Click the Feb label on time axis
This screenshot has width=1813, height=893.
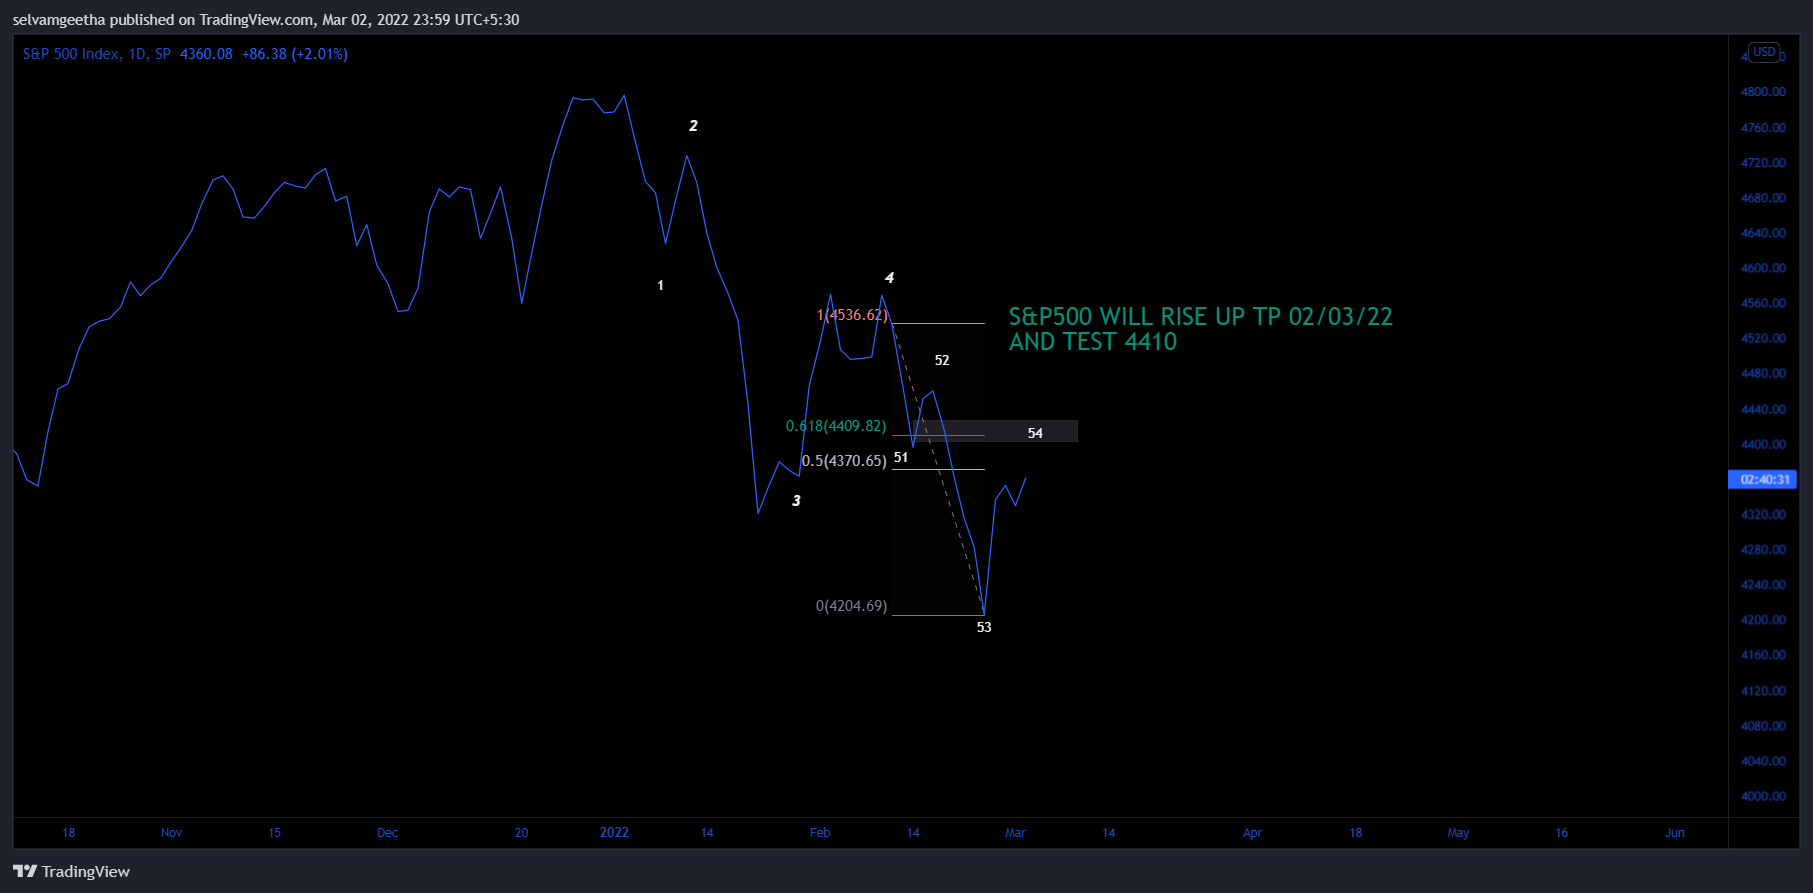[x=820, y=833]
